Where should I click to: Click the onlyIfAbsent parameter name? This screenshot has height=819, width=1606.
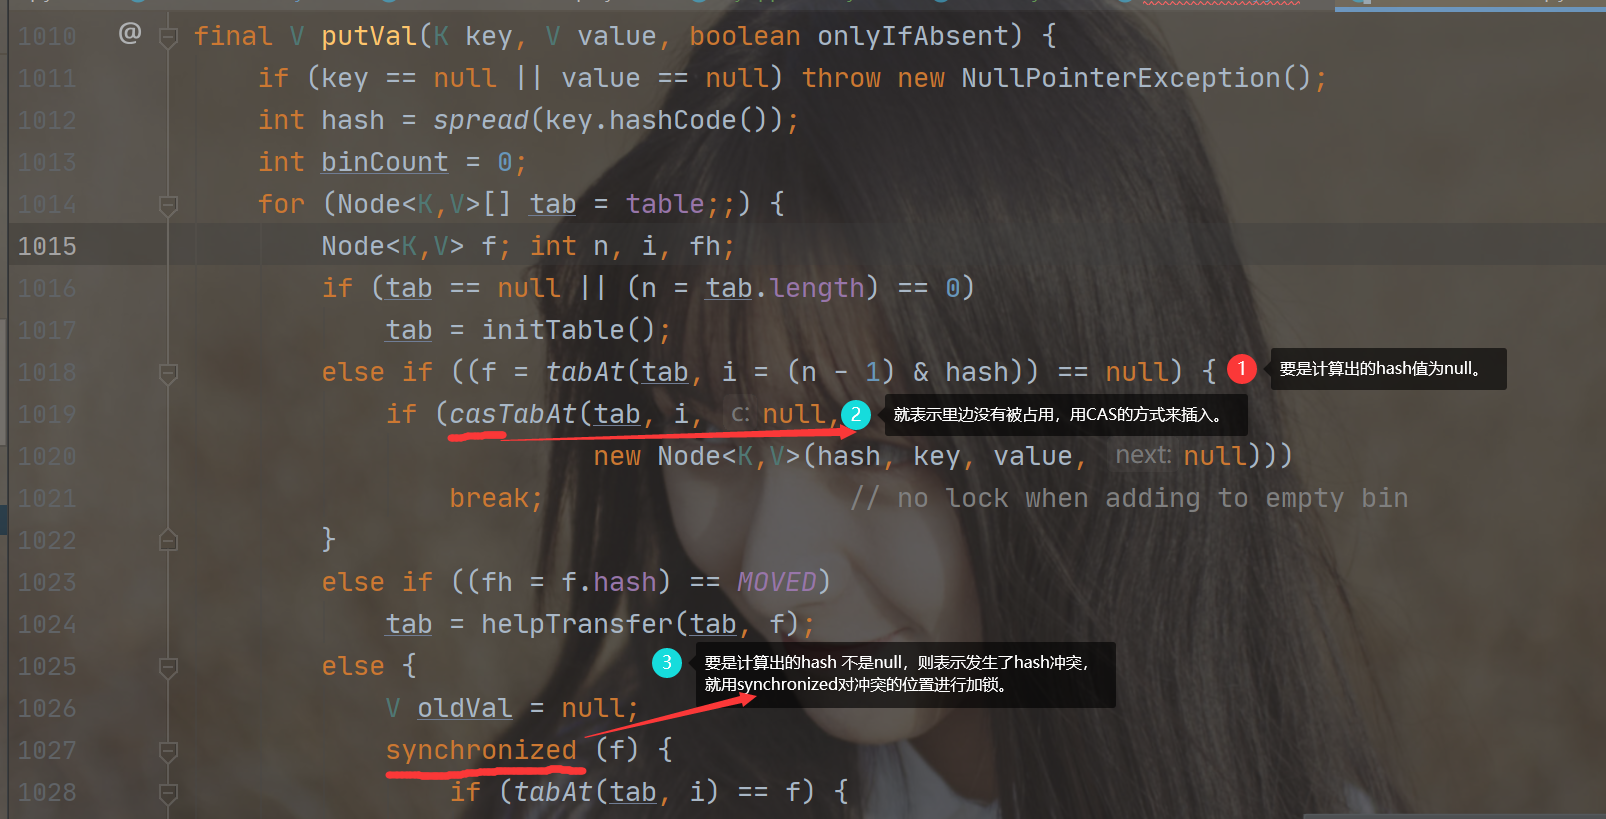click(913, 37)
